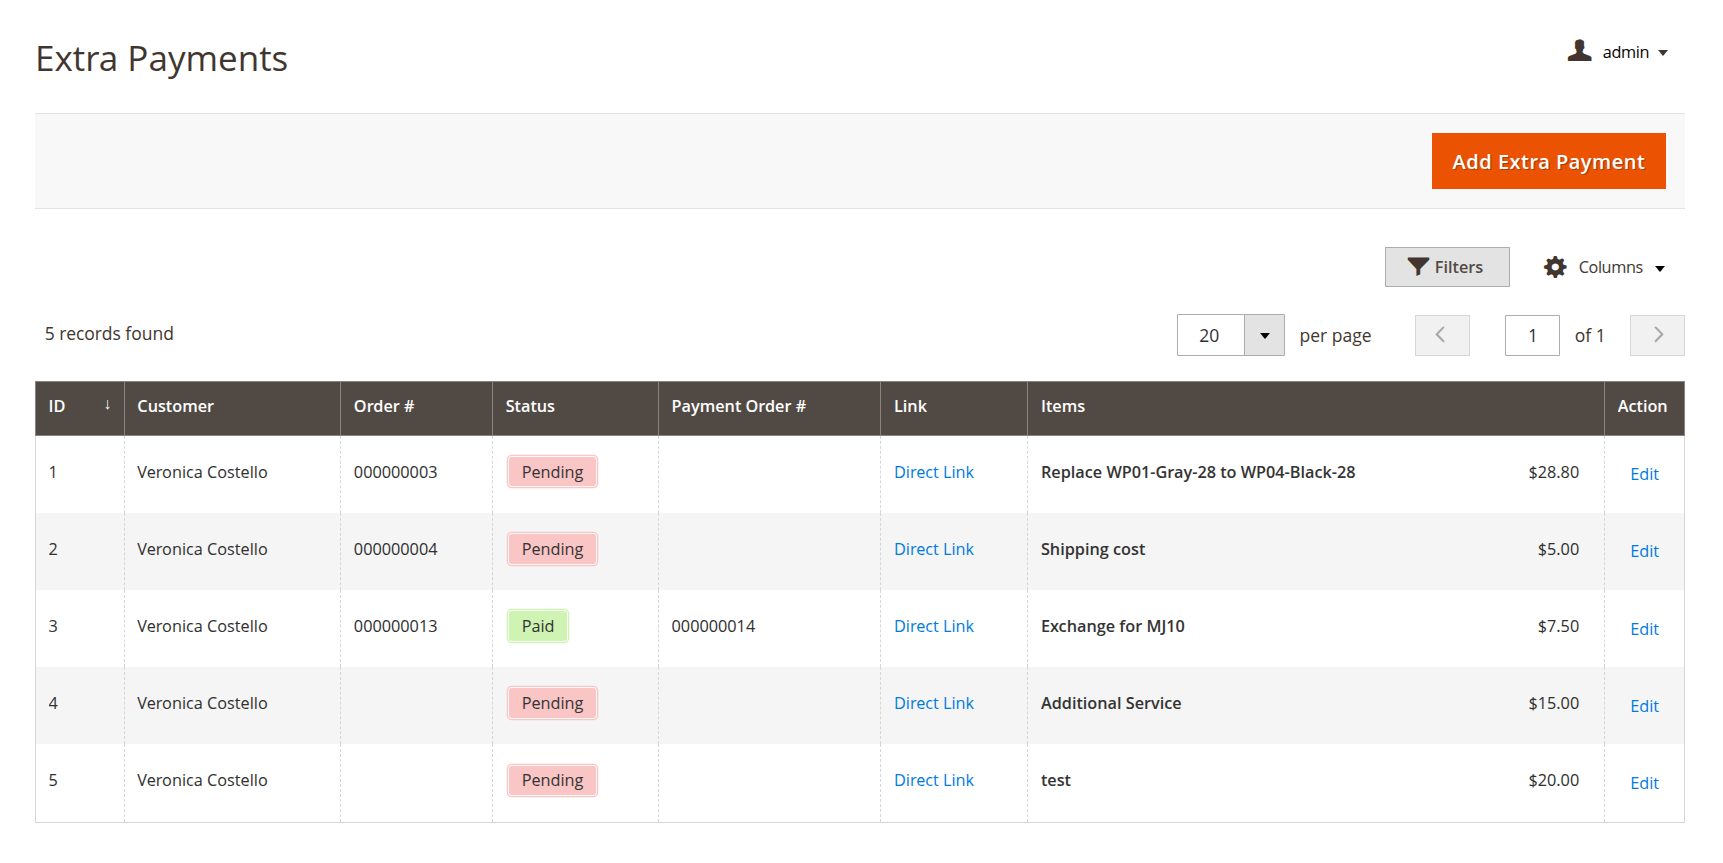
Task: Edit the Exchange for MJ10 payment
Action: [x=1643, y=629]
